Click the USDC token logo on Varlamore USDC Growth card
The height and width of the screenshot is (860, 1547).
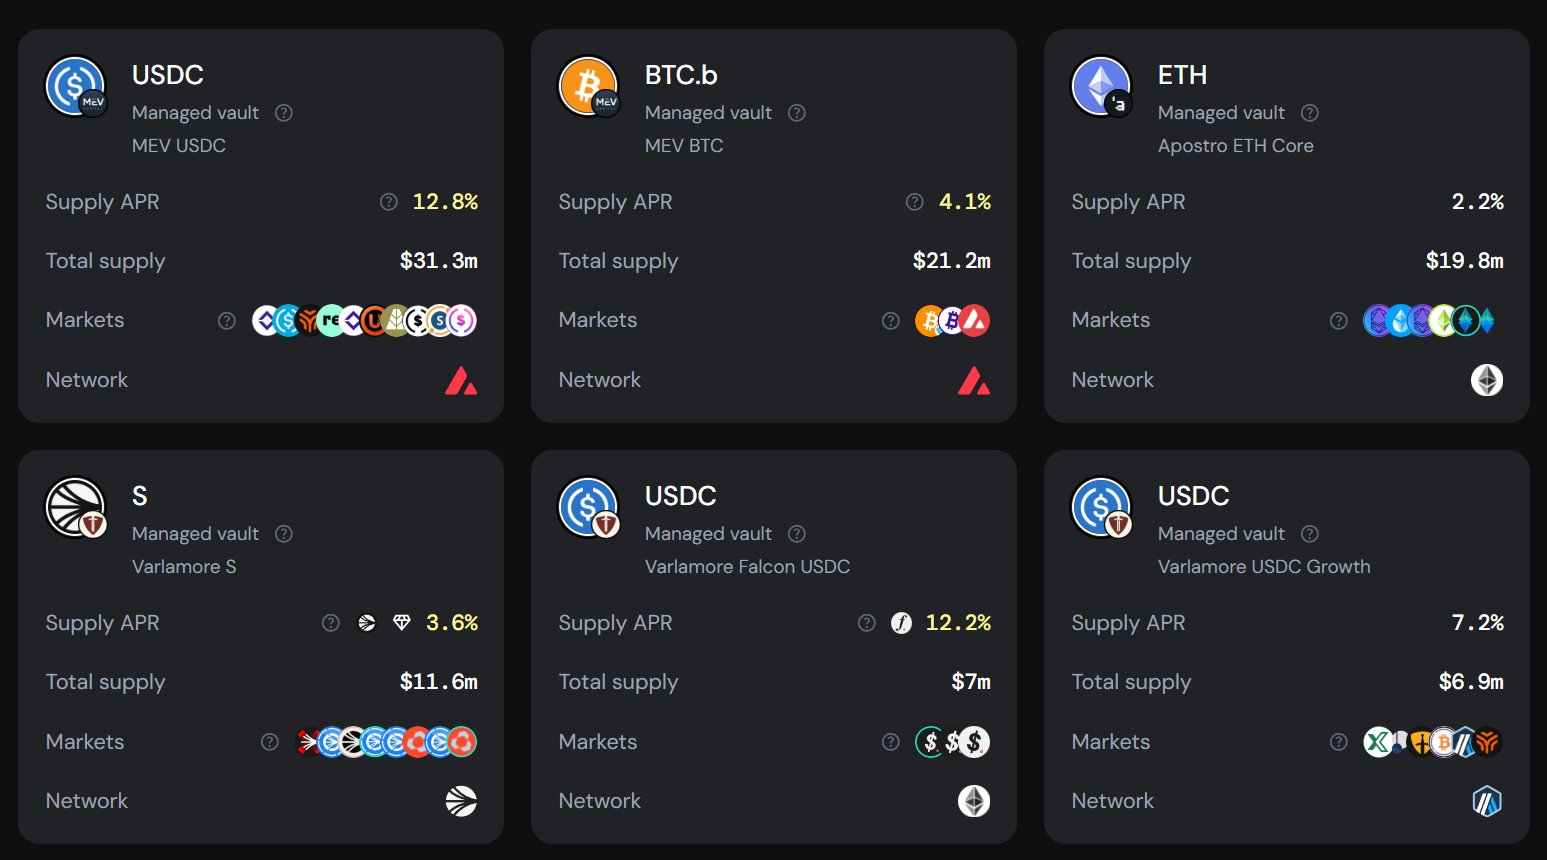click(x=1102, y=507)
